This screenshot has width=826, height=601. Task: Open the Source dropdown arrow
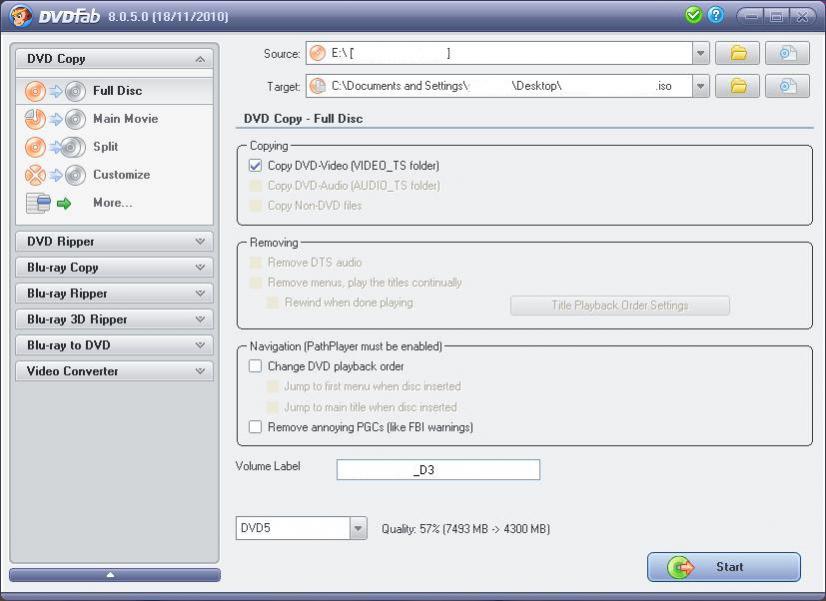pyautogui.click(x=701, y=53)
